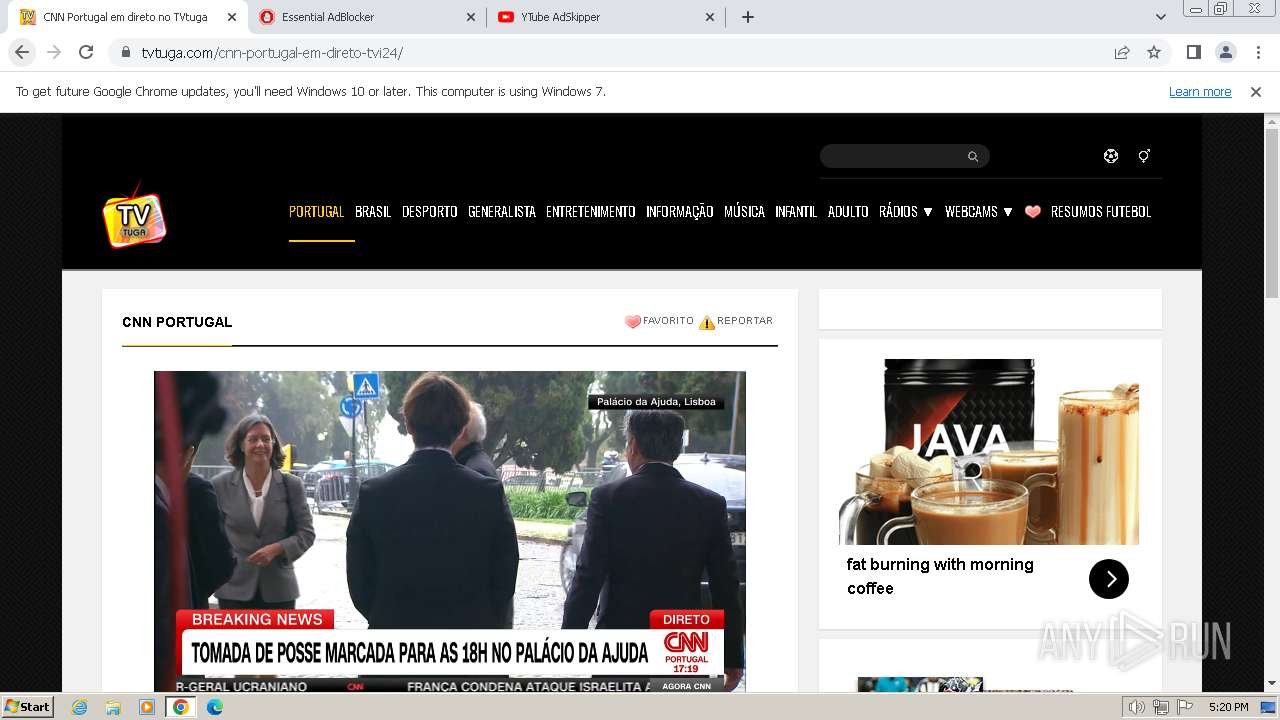Close the YTube AdSkipper tab
Viewport: 1280px width, 720px height.
click(x=710, y=17)
